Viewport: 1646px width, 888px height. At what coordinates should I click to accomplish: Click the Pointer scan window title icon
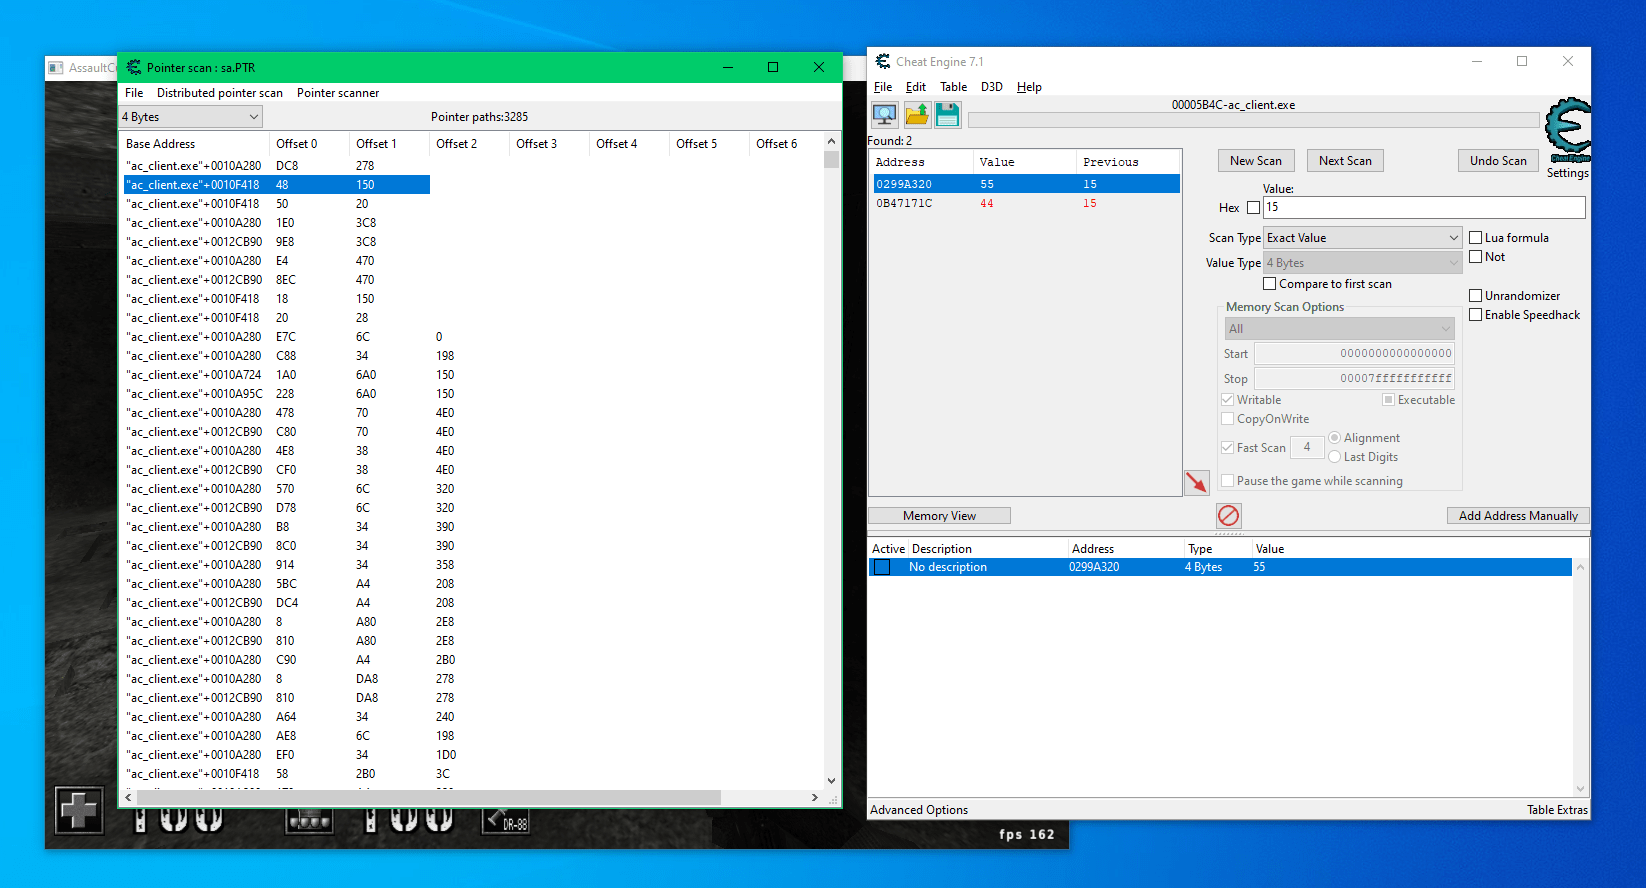pos(134,67)
